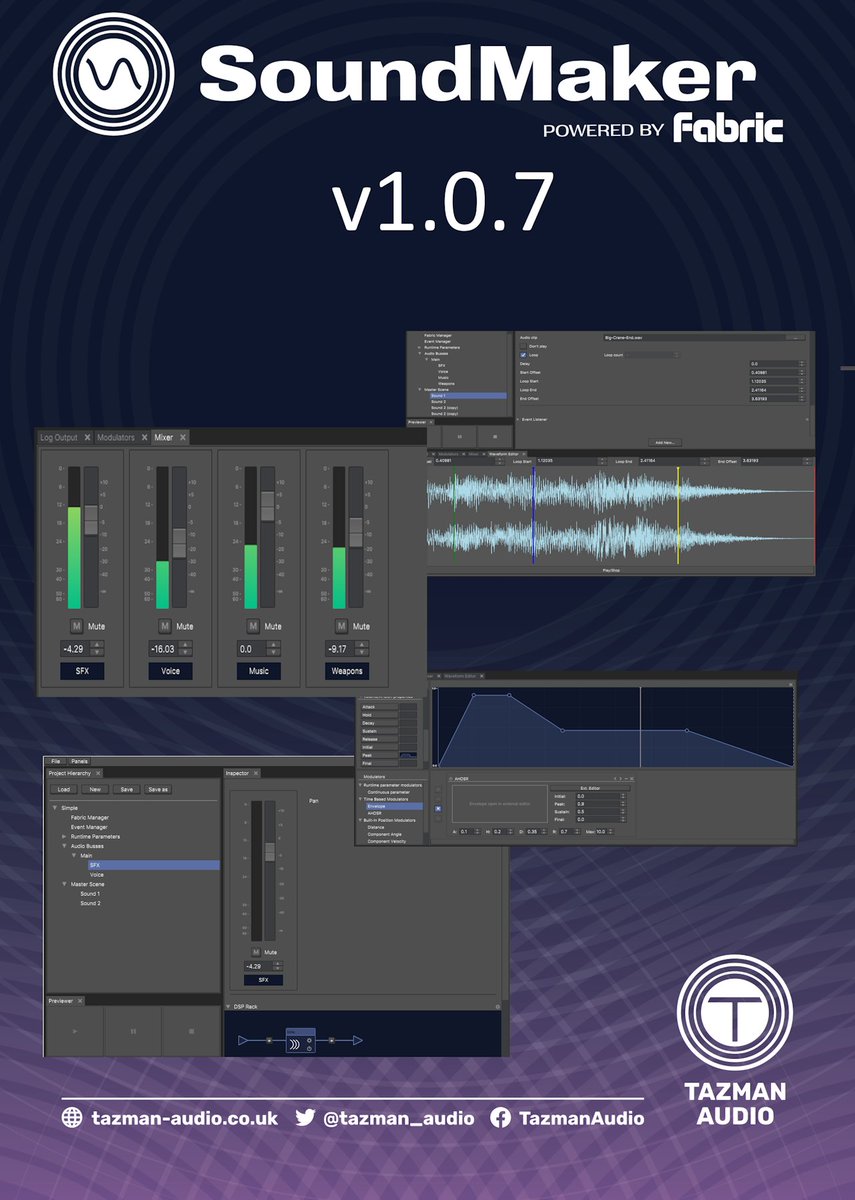
Task: Click the SFX volume fader in Mixer
Action: click(x=91, y=519)
